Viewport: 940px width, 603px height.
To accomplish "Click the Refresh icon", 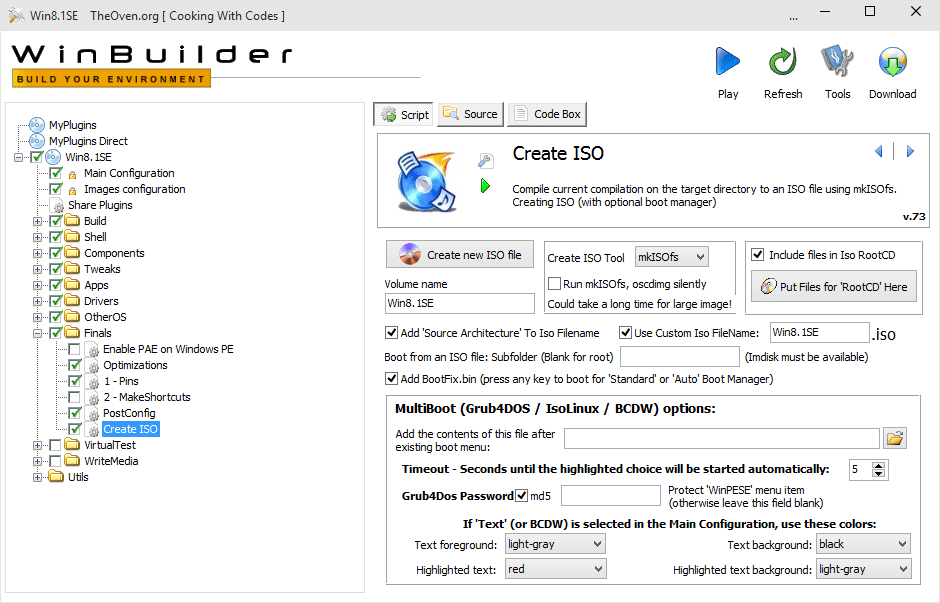I will coord(782,61).
